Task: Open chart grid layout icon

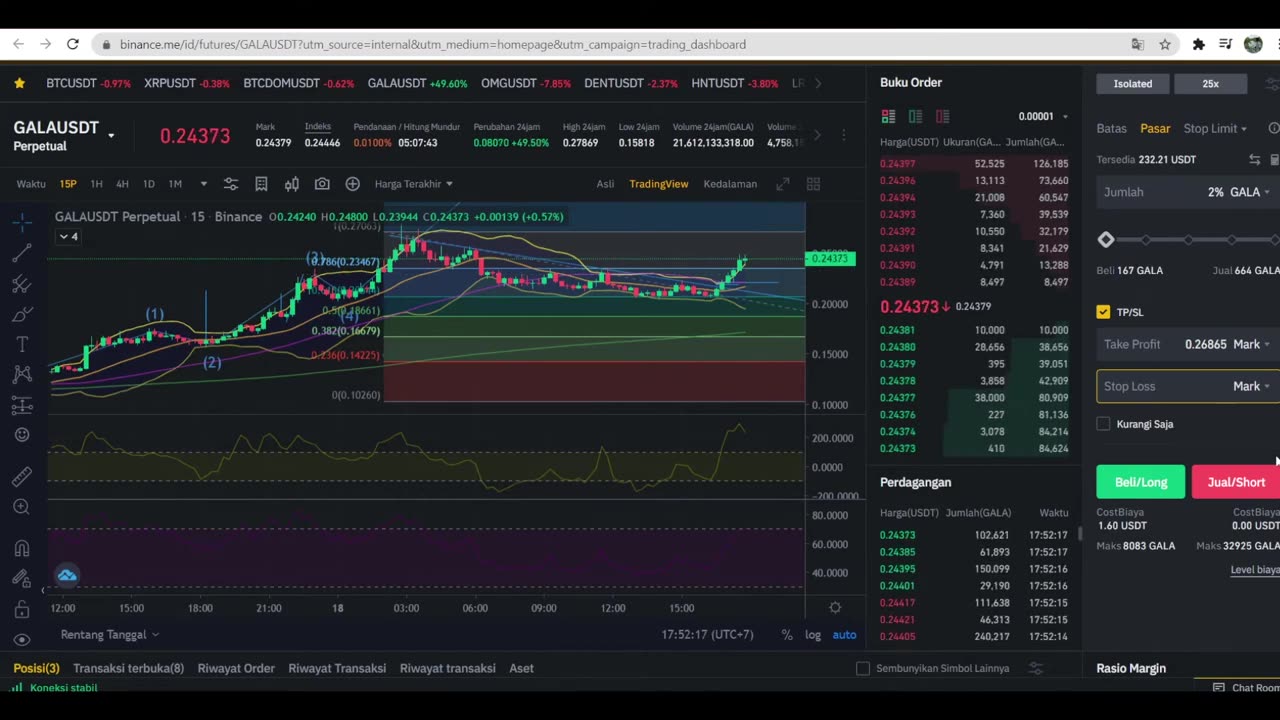Action: point(813,184)
